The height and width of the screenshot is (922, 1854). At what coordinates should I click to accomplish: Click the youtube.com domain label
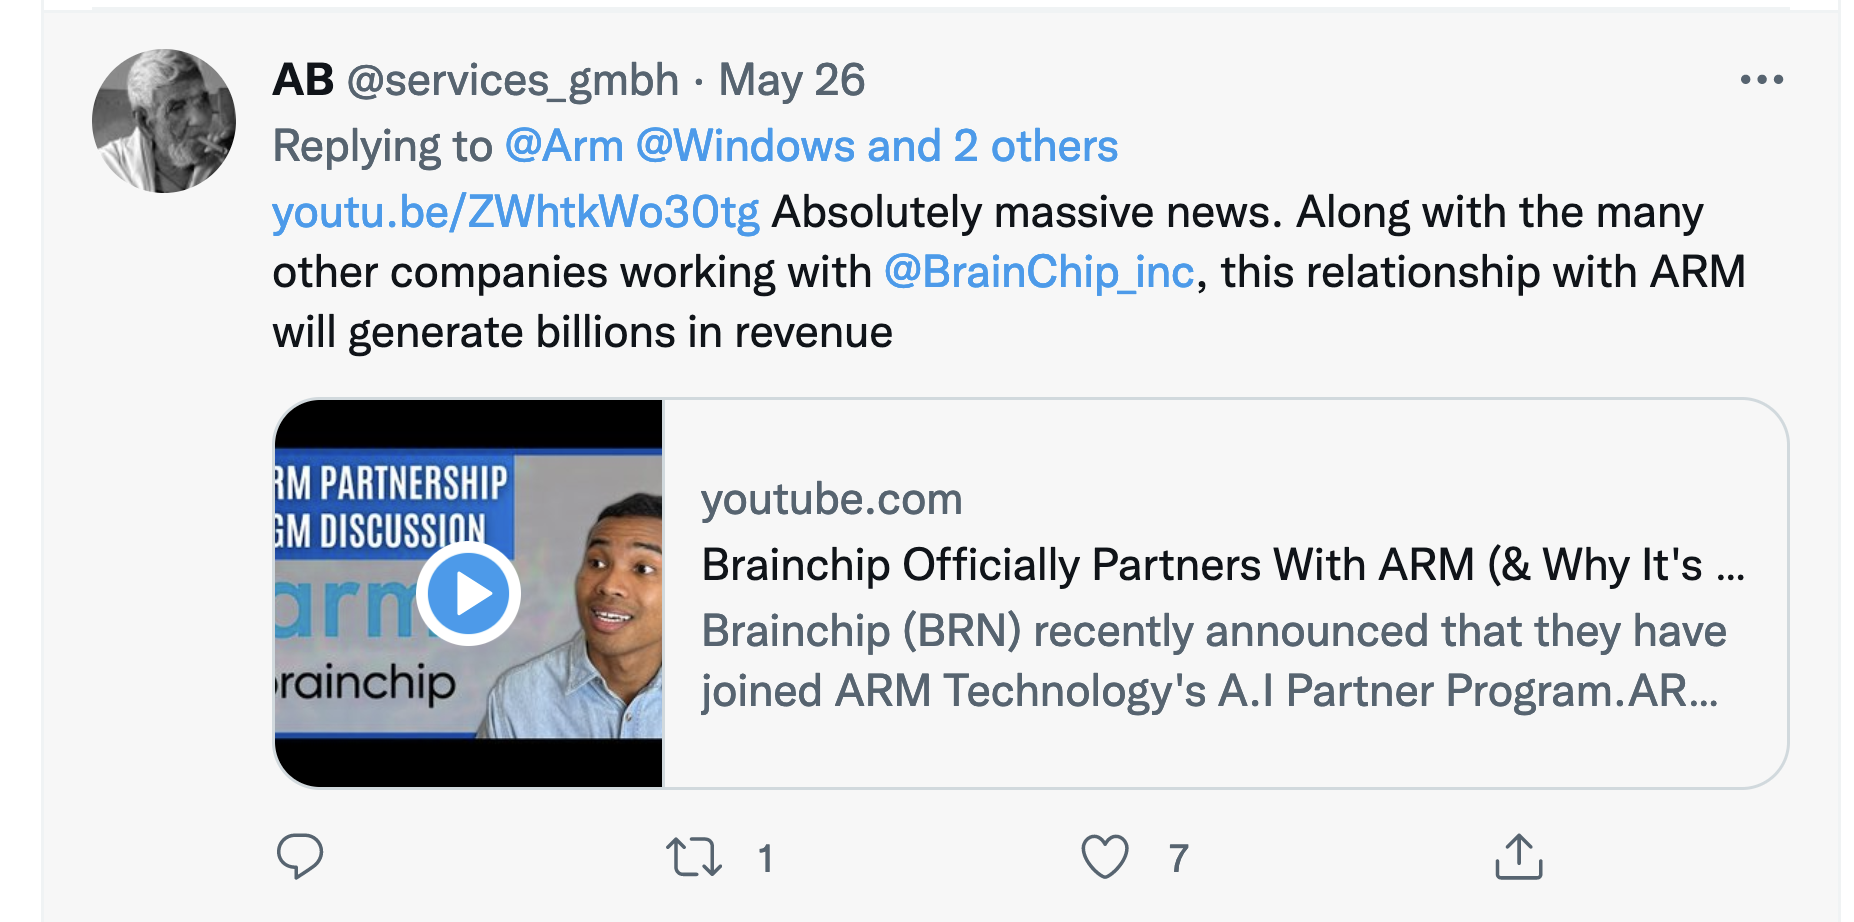(x=831, y=499)
